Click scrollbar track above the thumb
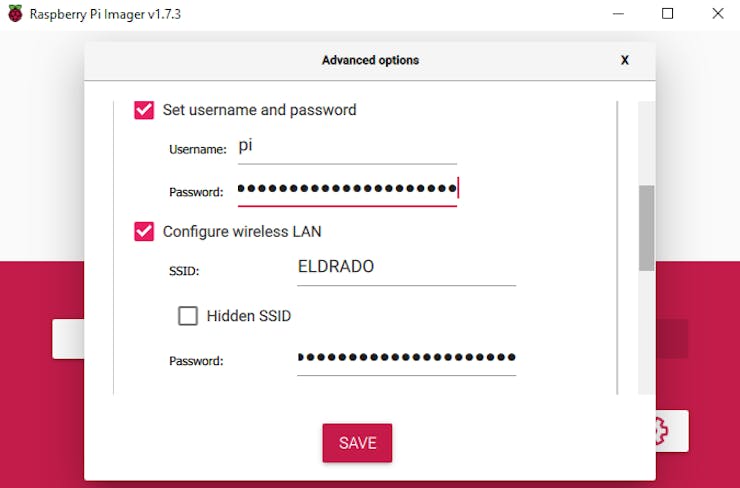 tap(646, 140)
